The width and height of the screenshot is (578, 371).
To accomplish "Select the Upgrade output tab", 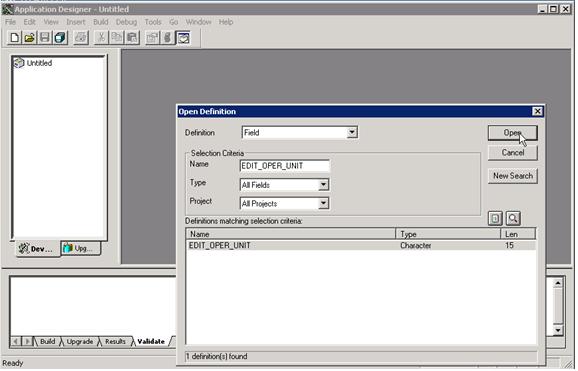I will click(x=80, y=341).
